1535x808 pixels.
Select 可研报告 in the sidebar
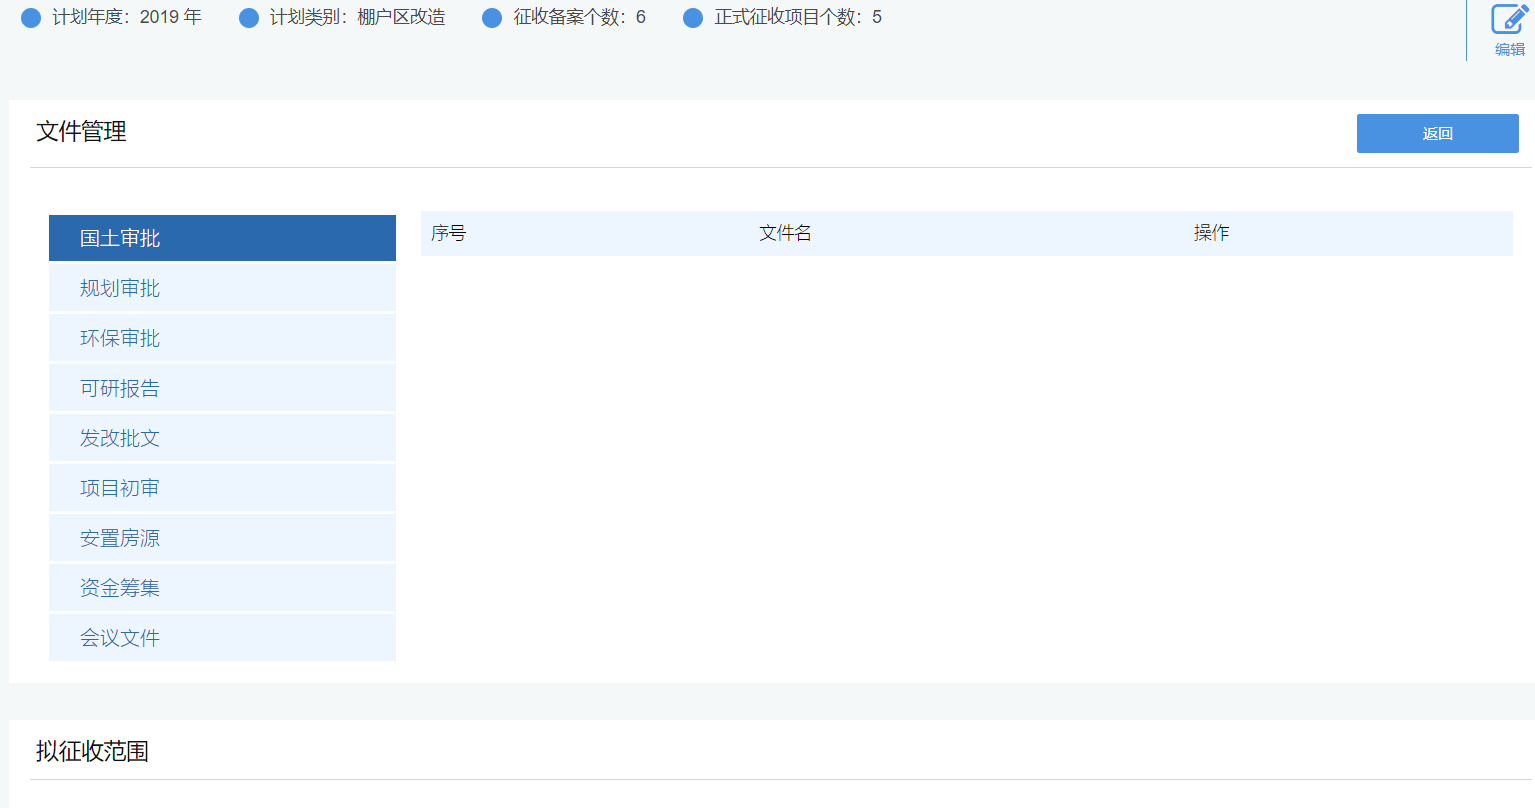pyautogui.click(x=222, y=388)
